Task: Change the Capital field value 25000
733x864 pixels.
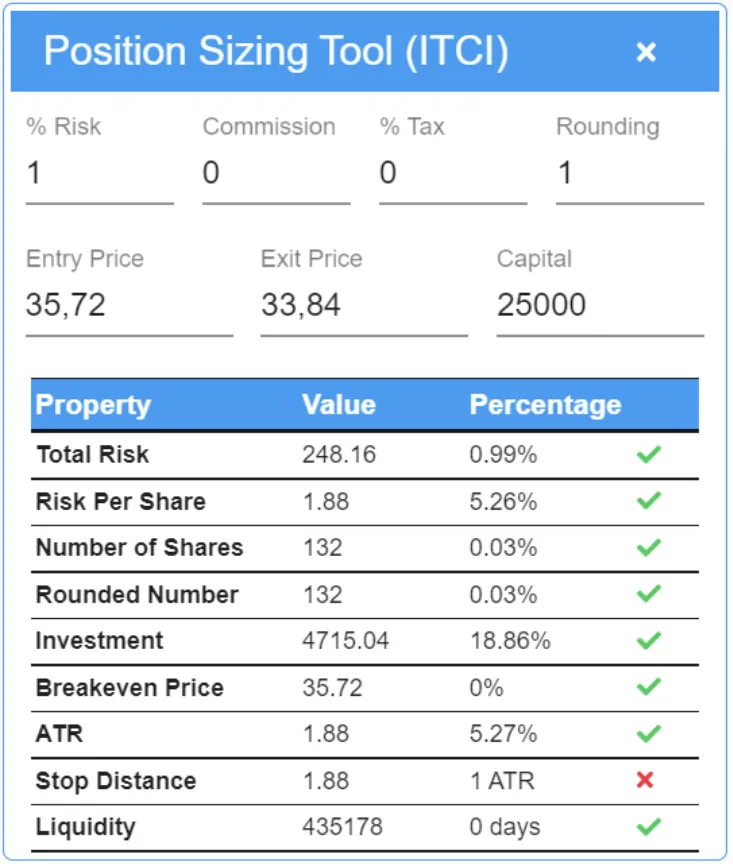Action: coord(600,306)
